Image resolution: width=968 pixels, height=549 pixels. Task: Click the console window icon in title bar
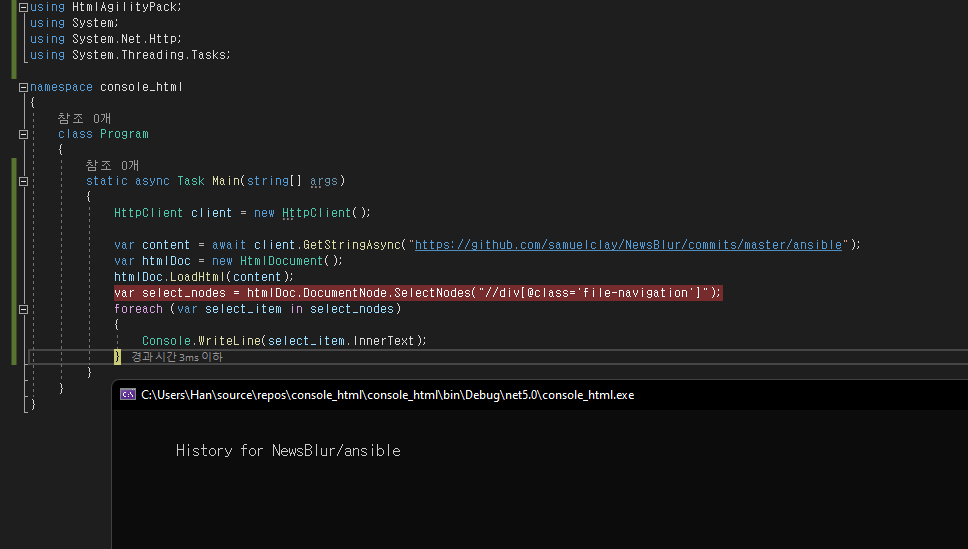coord(128,395)
